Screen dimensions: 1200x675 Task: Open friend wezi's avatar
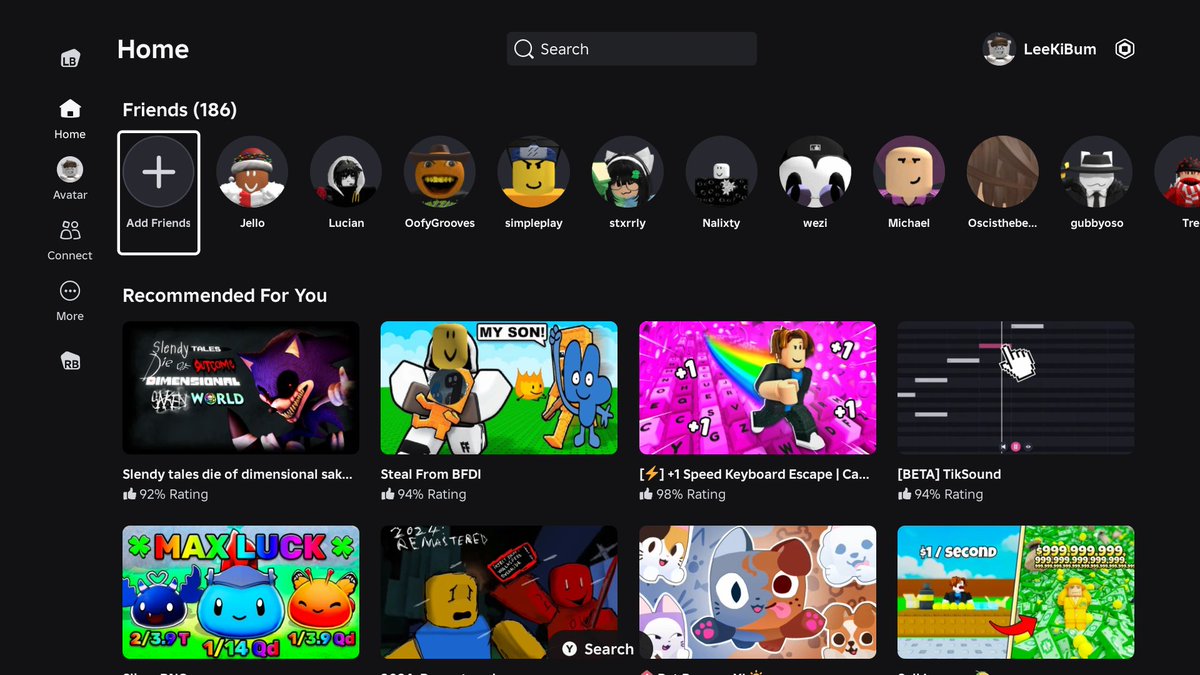click(815, 172)
